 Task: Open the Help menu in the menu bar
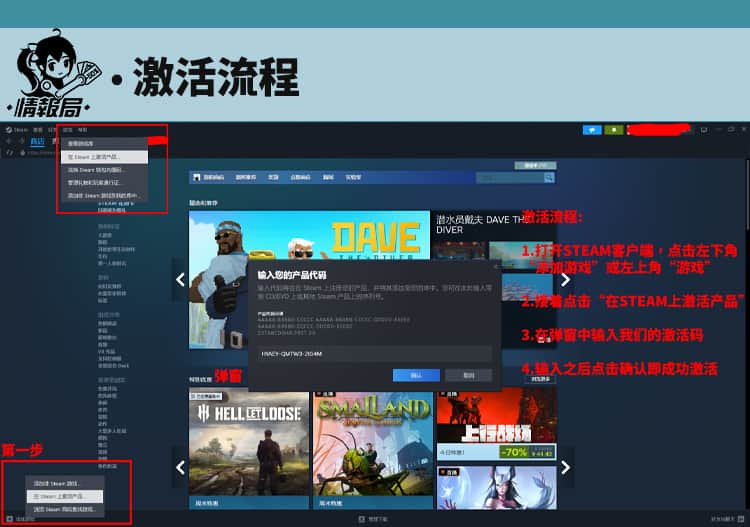tap(83, 130)
